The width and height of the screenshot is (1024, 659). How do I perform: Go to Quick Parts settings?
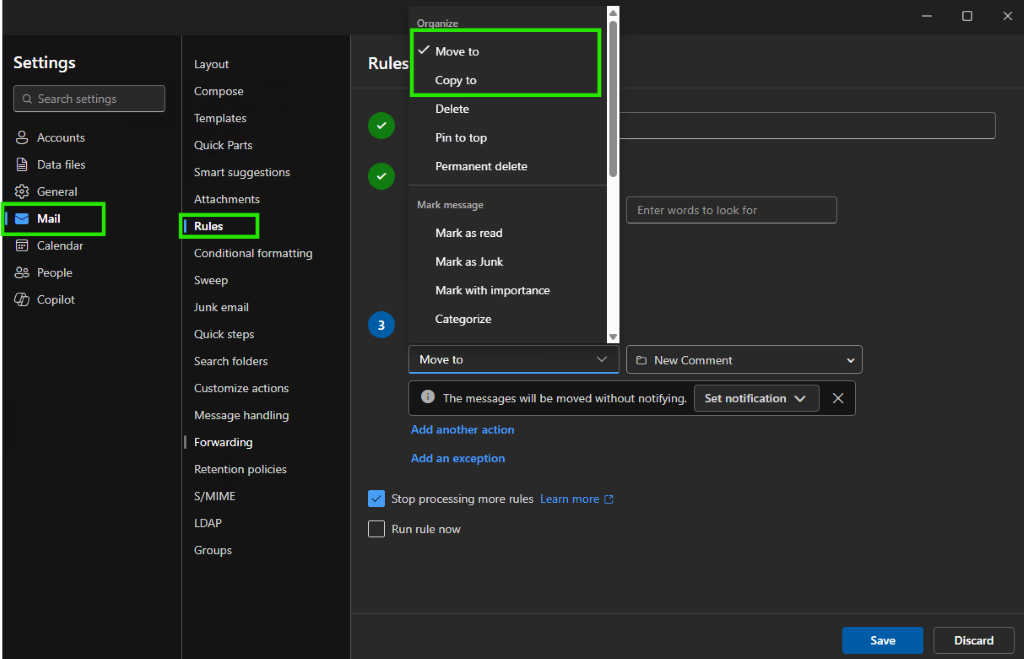coord(223,145)
